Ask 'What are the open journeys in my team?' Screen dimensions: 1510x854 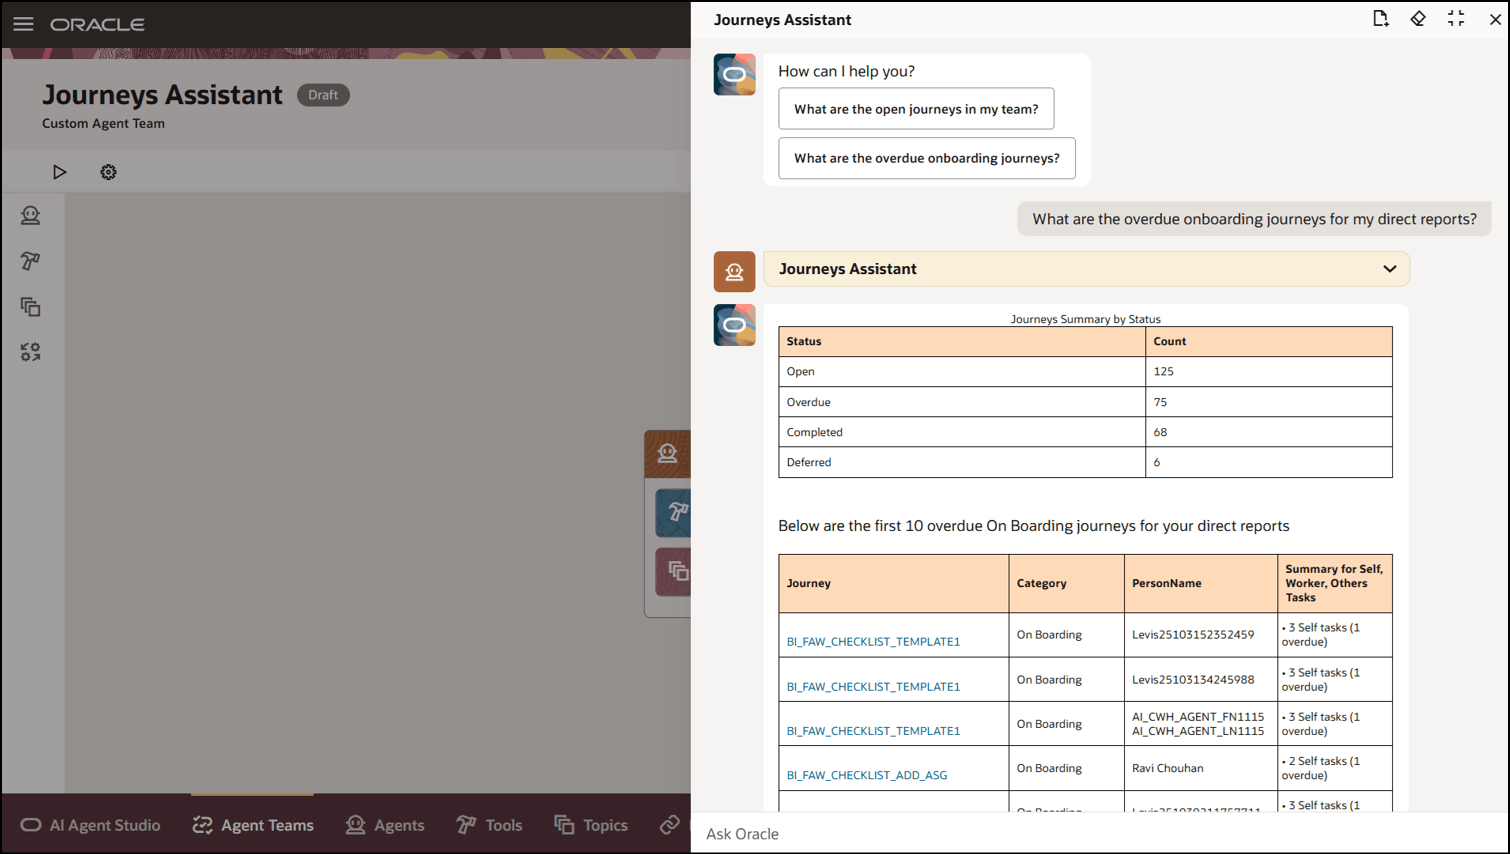(x=916, y=108)
